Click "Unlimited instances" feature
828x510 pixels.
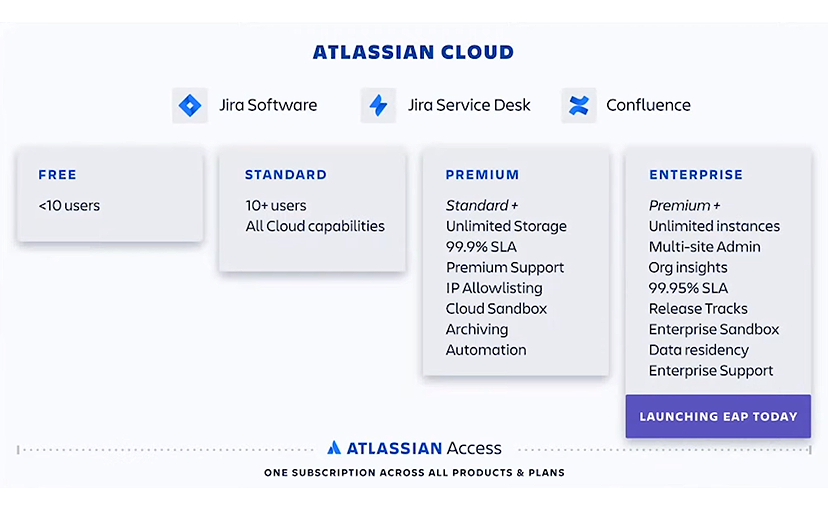[x=714, y=226]
